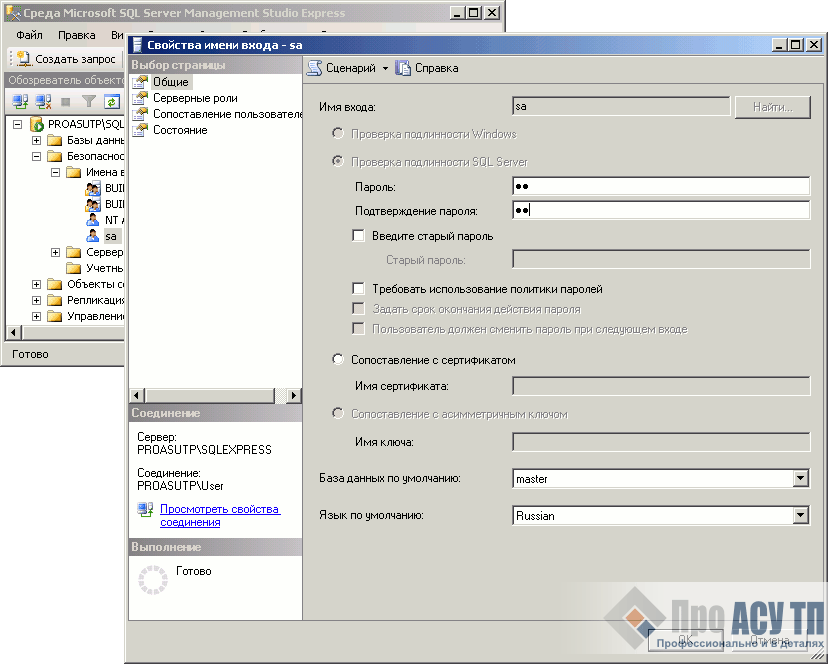Toggle Пользователь должен сменить пароль checkbox
The height and width of the screenshot is (664, 828).
coord(359,329)
